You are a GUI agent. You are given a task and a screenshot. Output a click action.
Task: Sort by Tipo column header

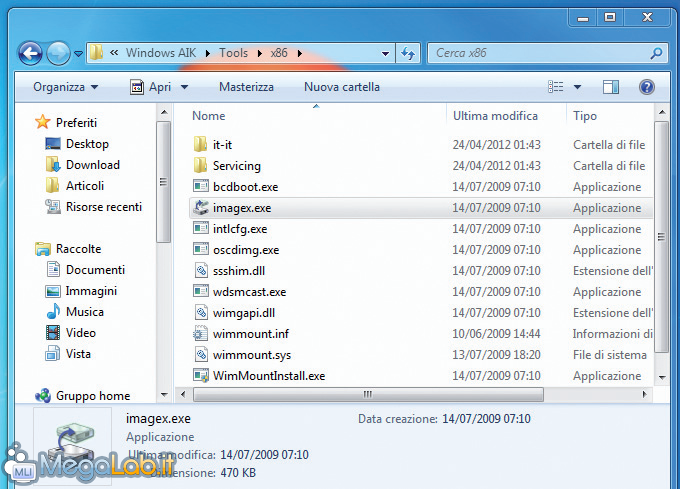coord(585,116)
